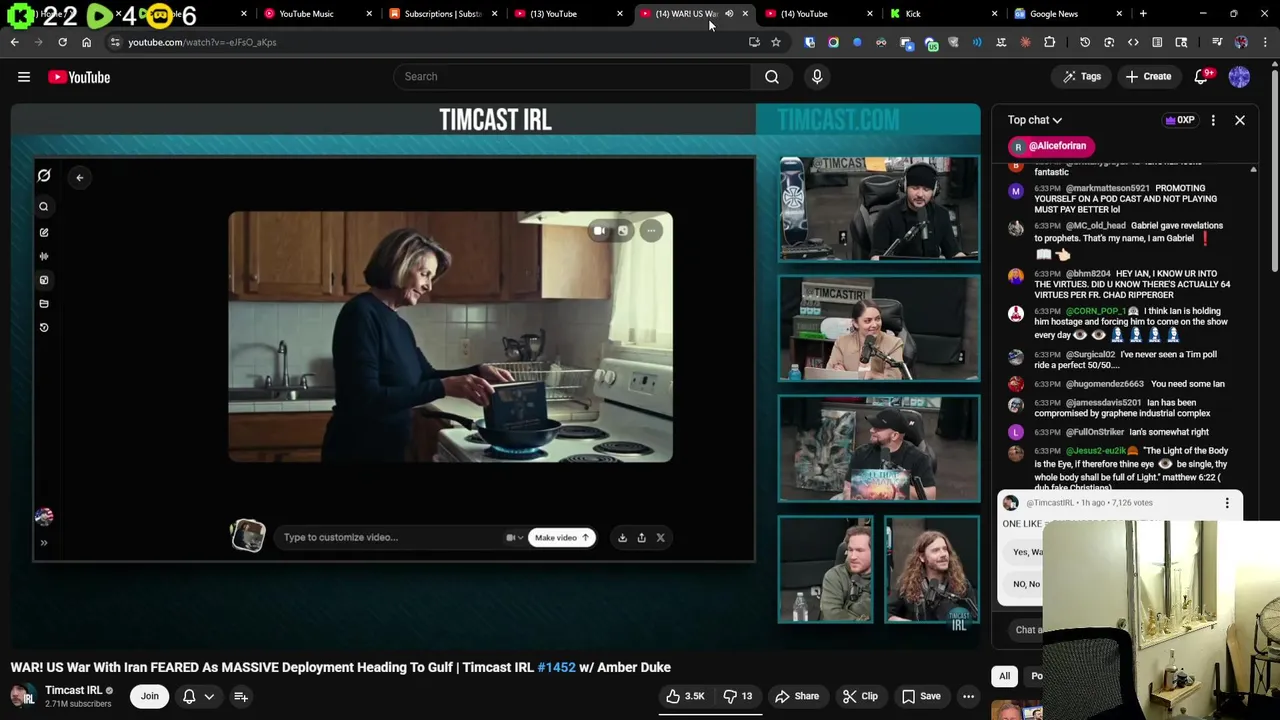Share the video

[797, 696]
